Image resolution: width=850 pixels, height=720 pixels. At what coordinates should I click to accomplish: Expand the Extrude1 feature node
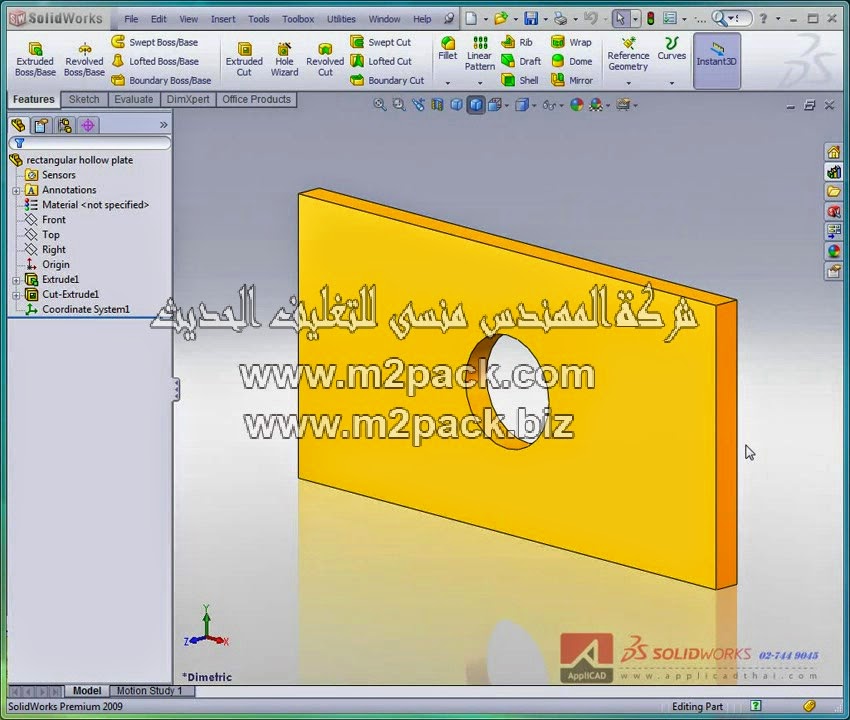click(x=16, y=280)
